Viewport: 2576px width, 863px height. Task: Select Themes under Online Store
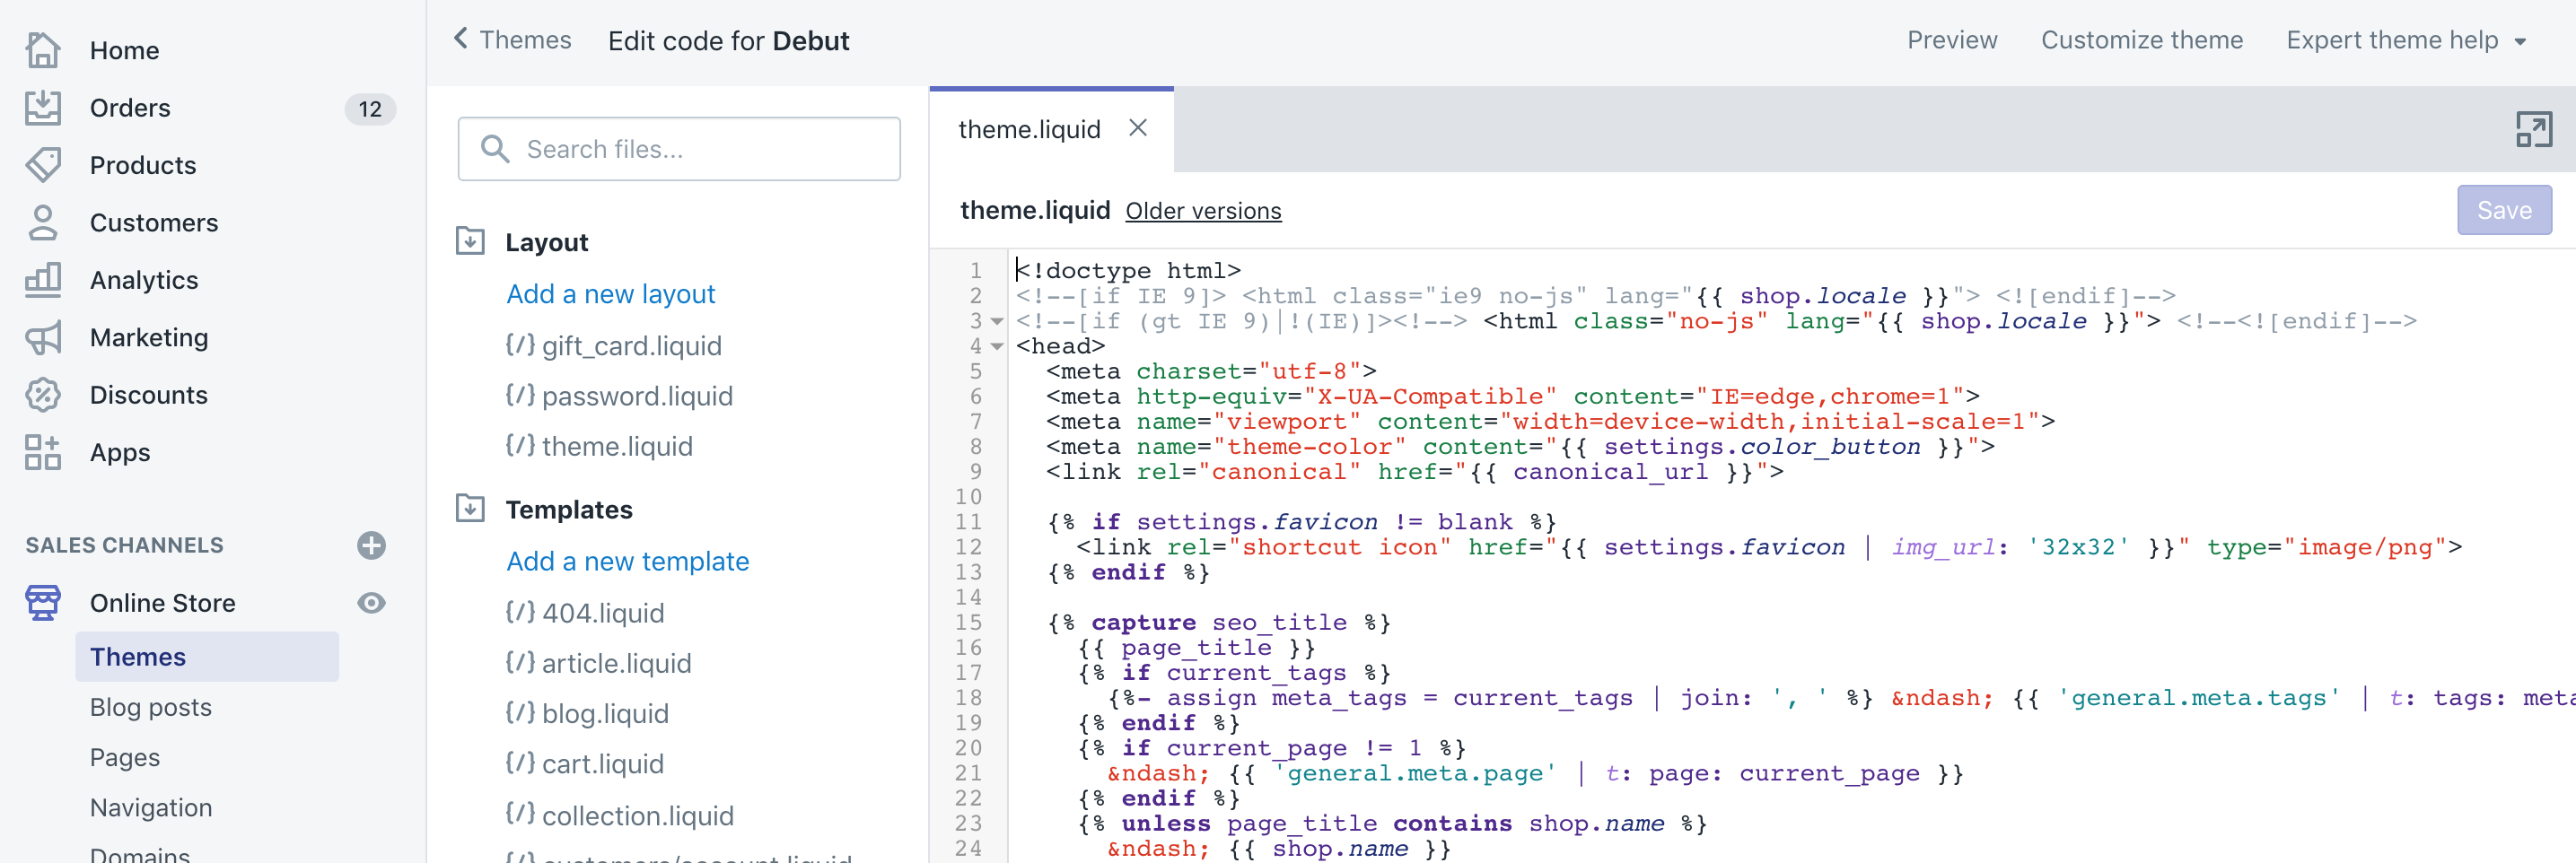(206, 657)
